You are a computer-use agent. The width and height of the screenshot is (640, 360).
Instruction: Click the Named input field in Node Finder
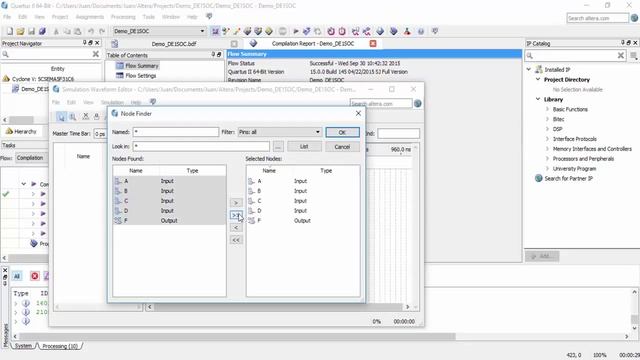pyautogui.click(x=176, y=132)
